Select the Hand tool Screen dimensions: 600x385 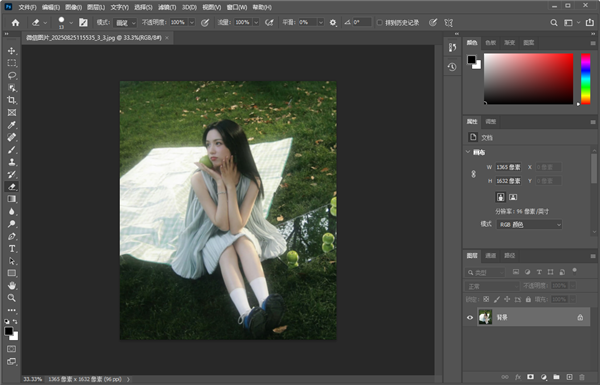pyautogui.click(x=12, y=285)
